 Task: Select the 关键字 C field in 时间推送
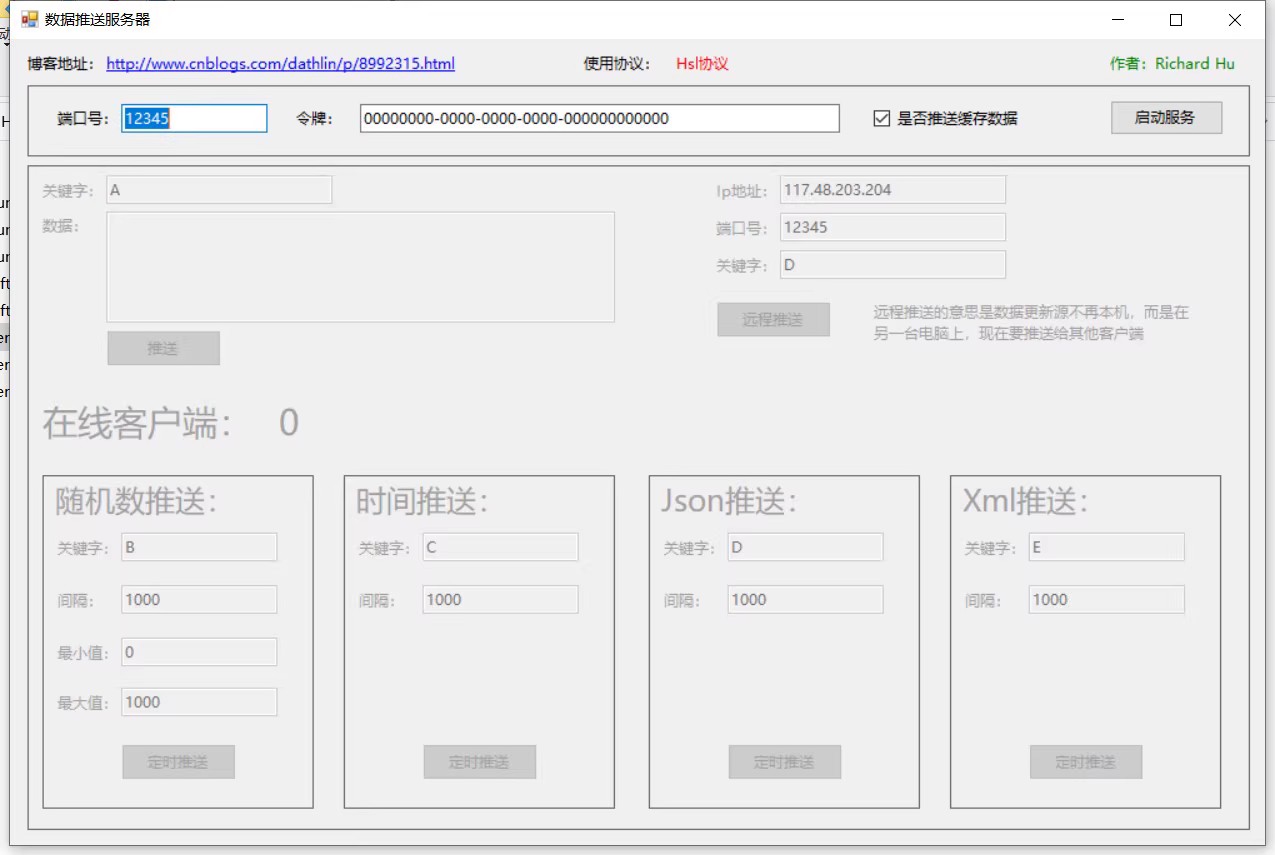[x=499, y=547]
